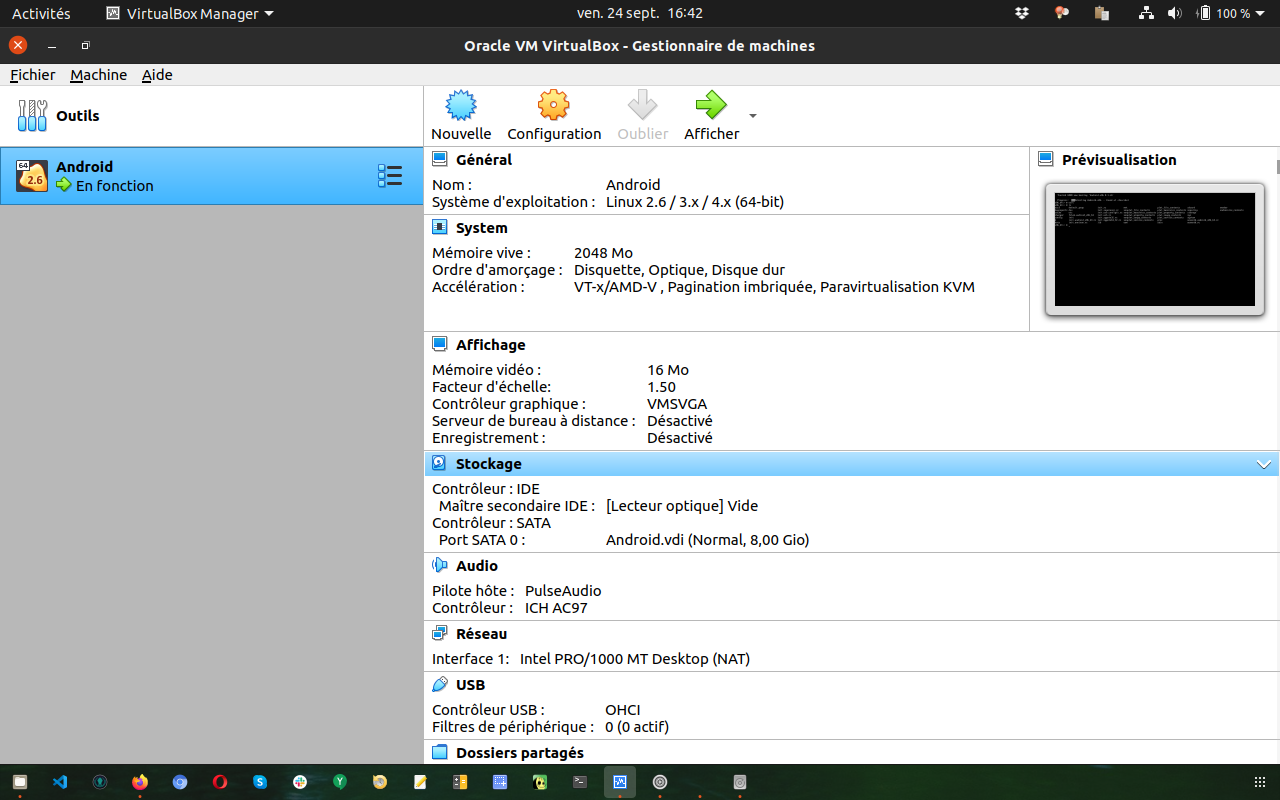Click the "2048 Mo" memory value
The width and height of the screenshot is (1280, 800).
[604, 253]
